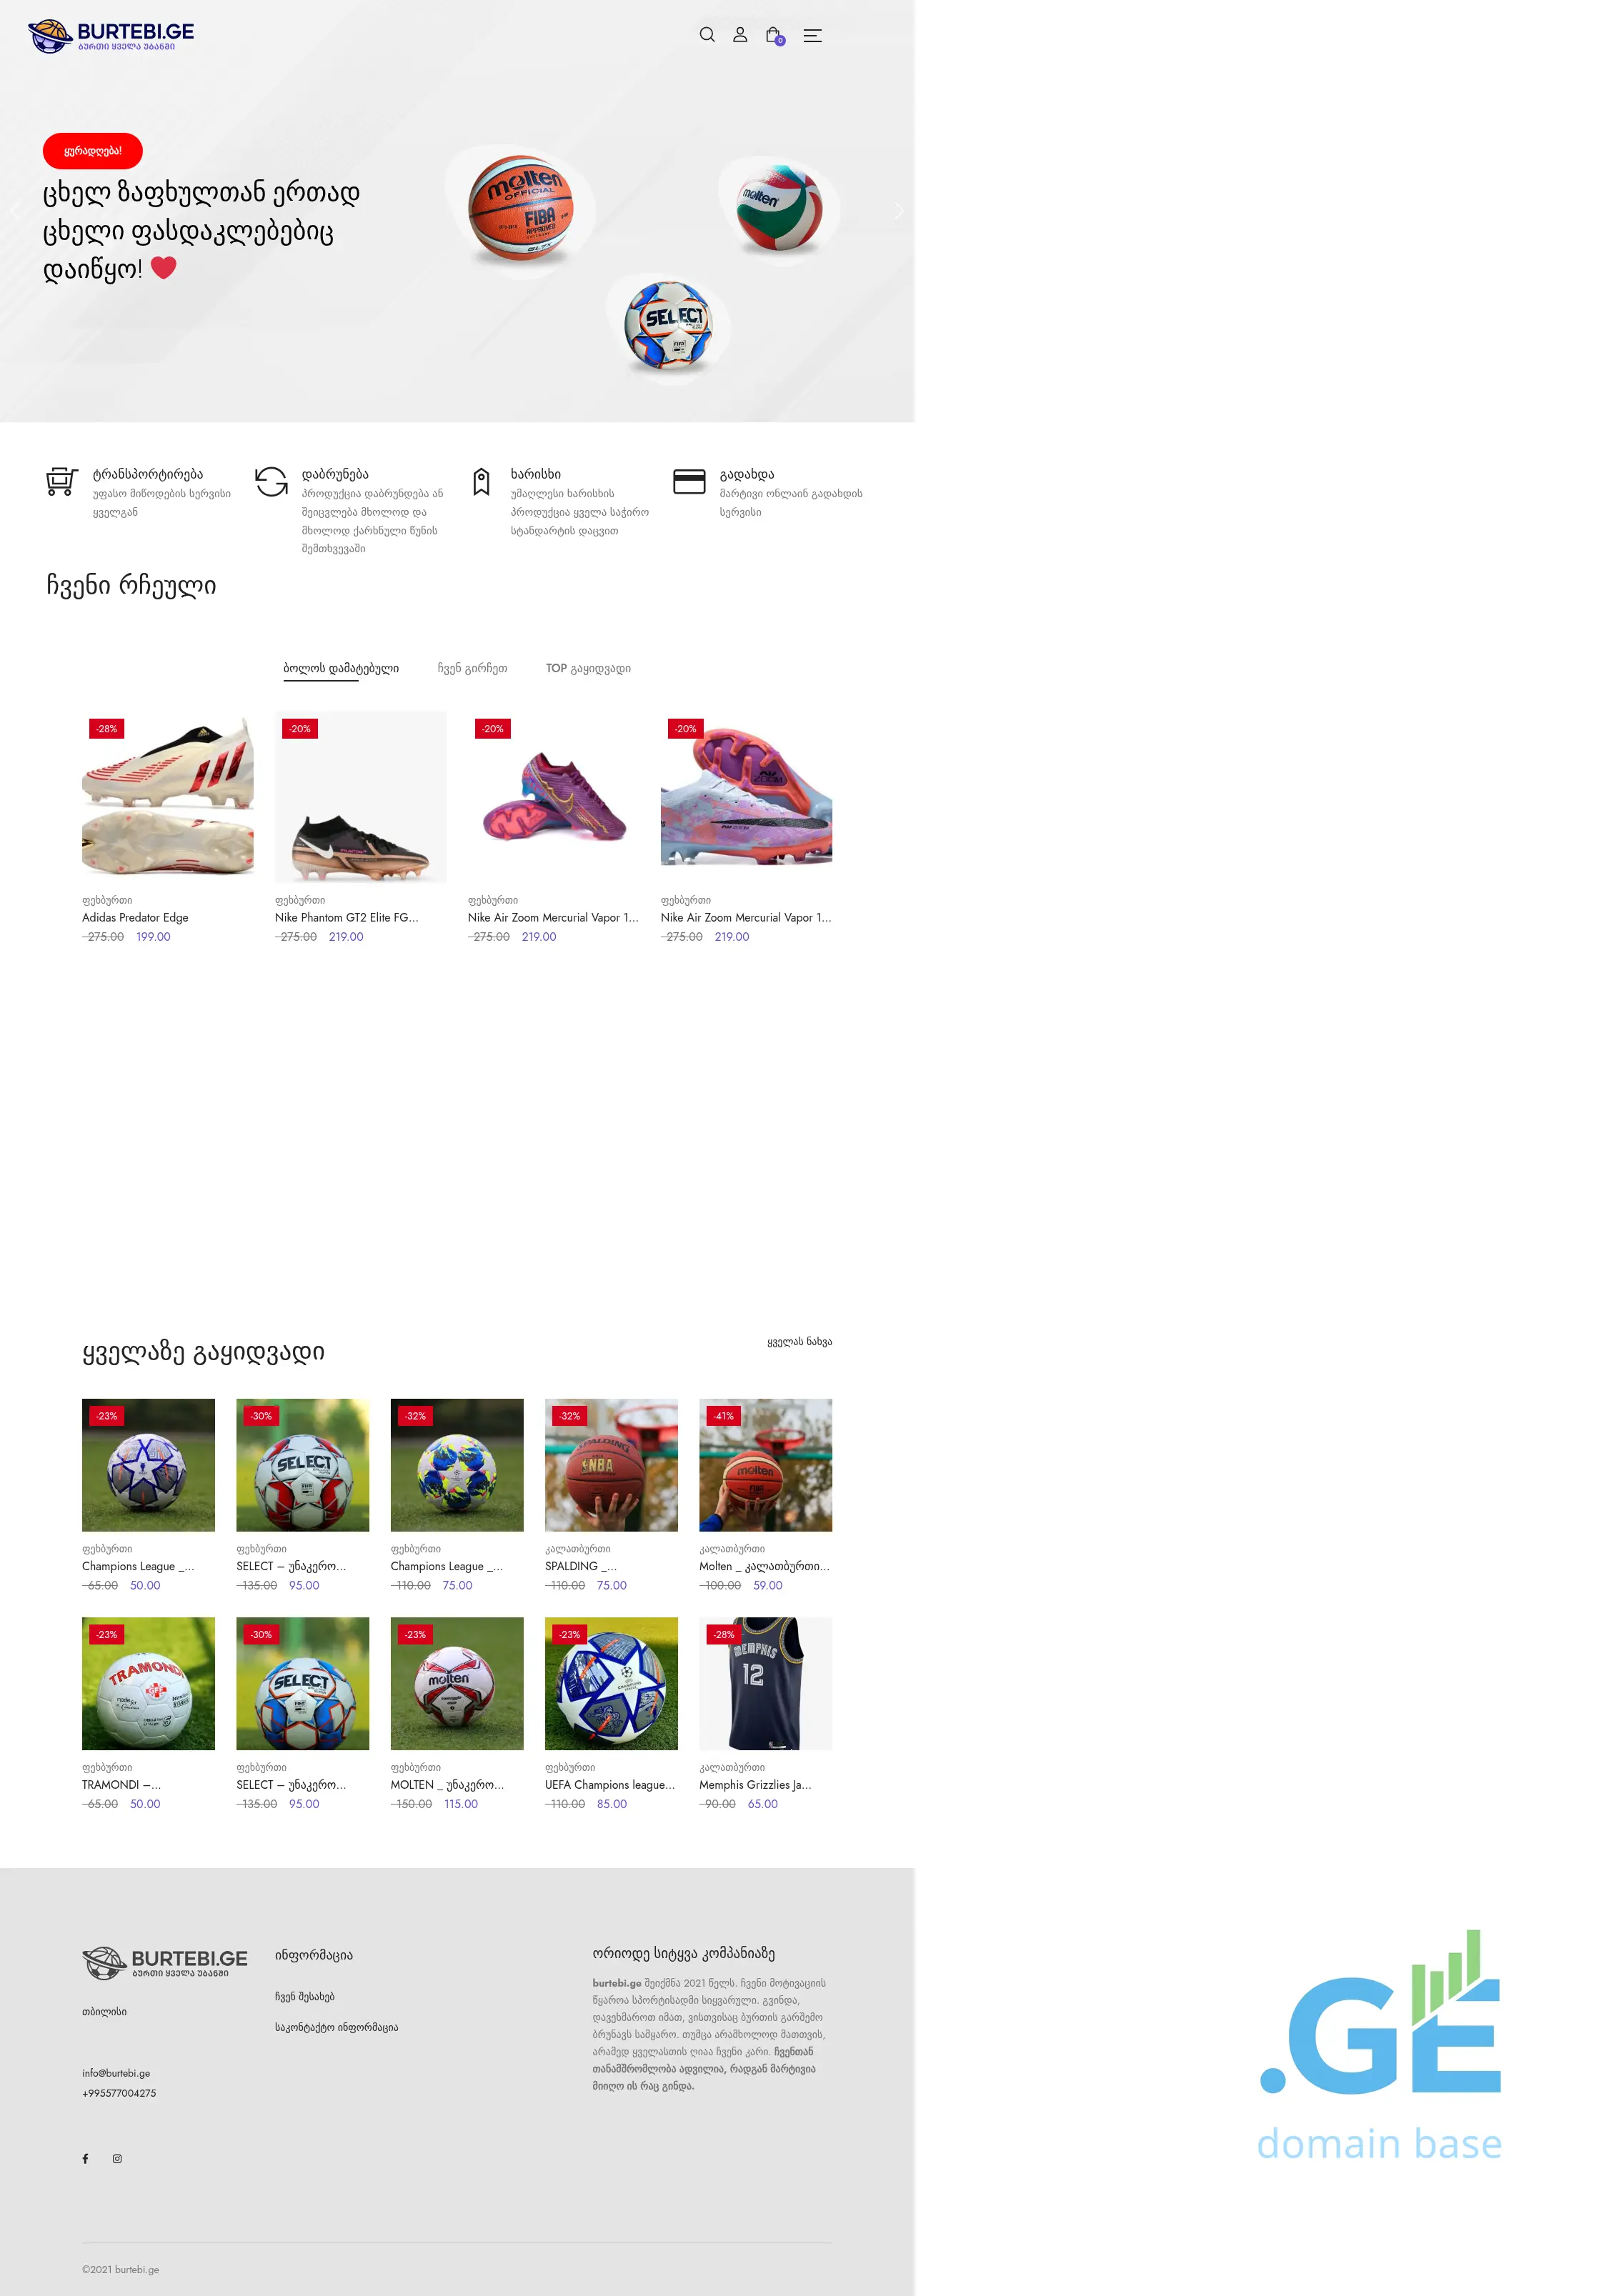The width and height of the screenshot is (1614, 2296).
Task: Open the shopping bag cart icon
Action: point(774,36)
